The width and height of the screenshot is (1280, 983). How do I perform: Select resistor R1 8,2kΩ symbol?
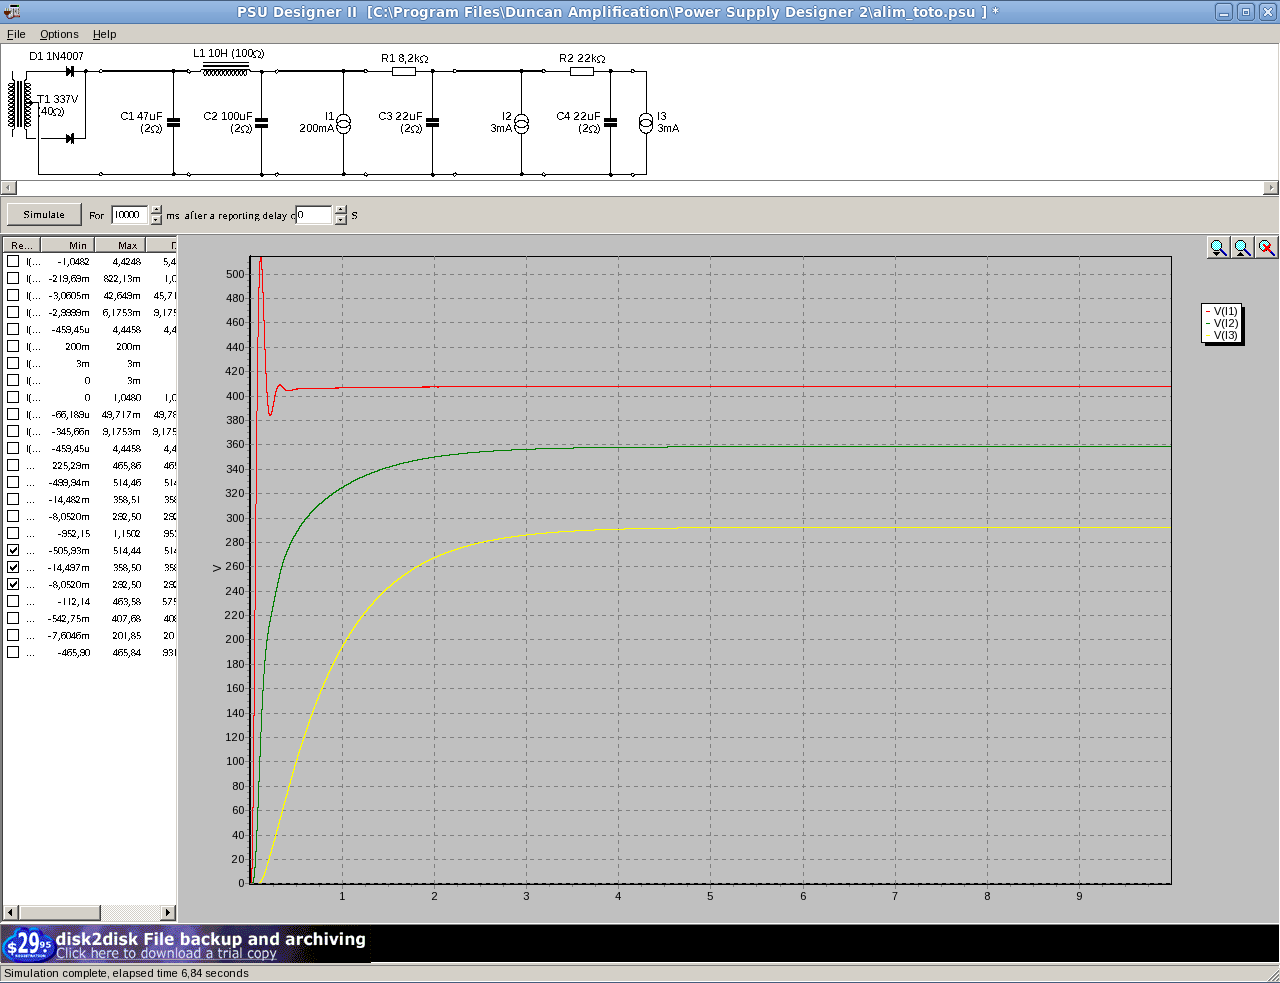404,71
